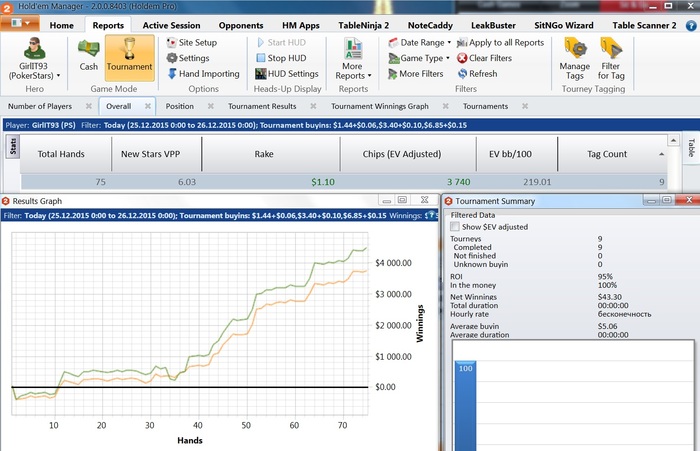Viewport: 700px width, 451px height.
Task: Switch to the Active Session tab
Action: pyautogui.click(x=171, y=25)
